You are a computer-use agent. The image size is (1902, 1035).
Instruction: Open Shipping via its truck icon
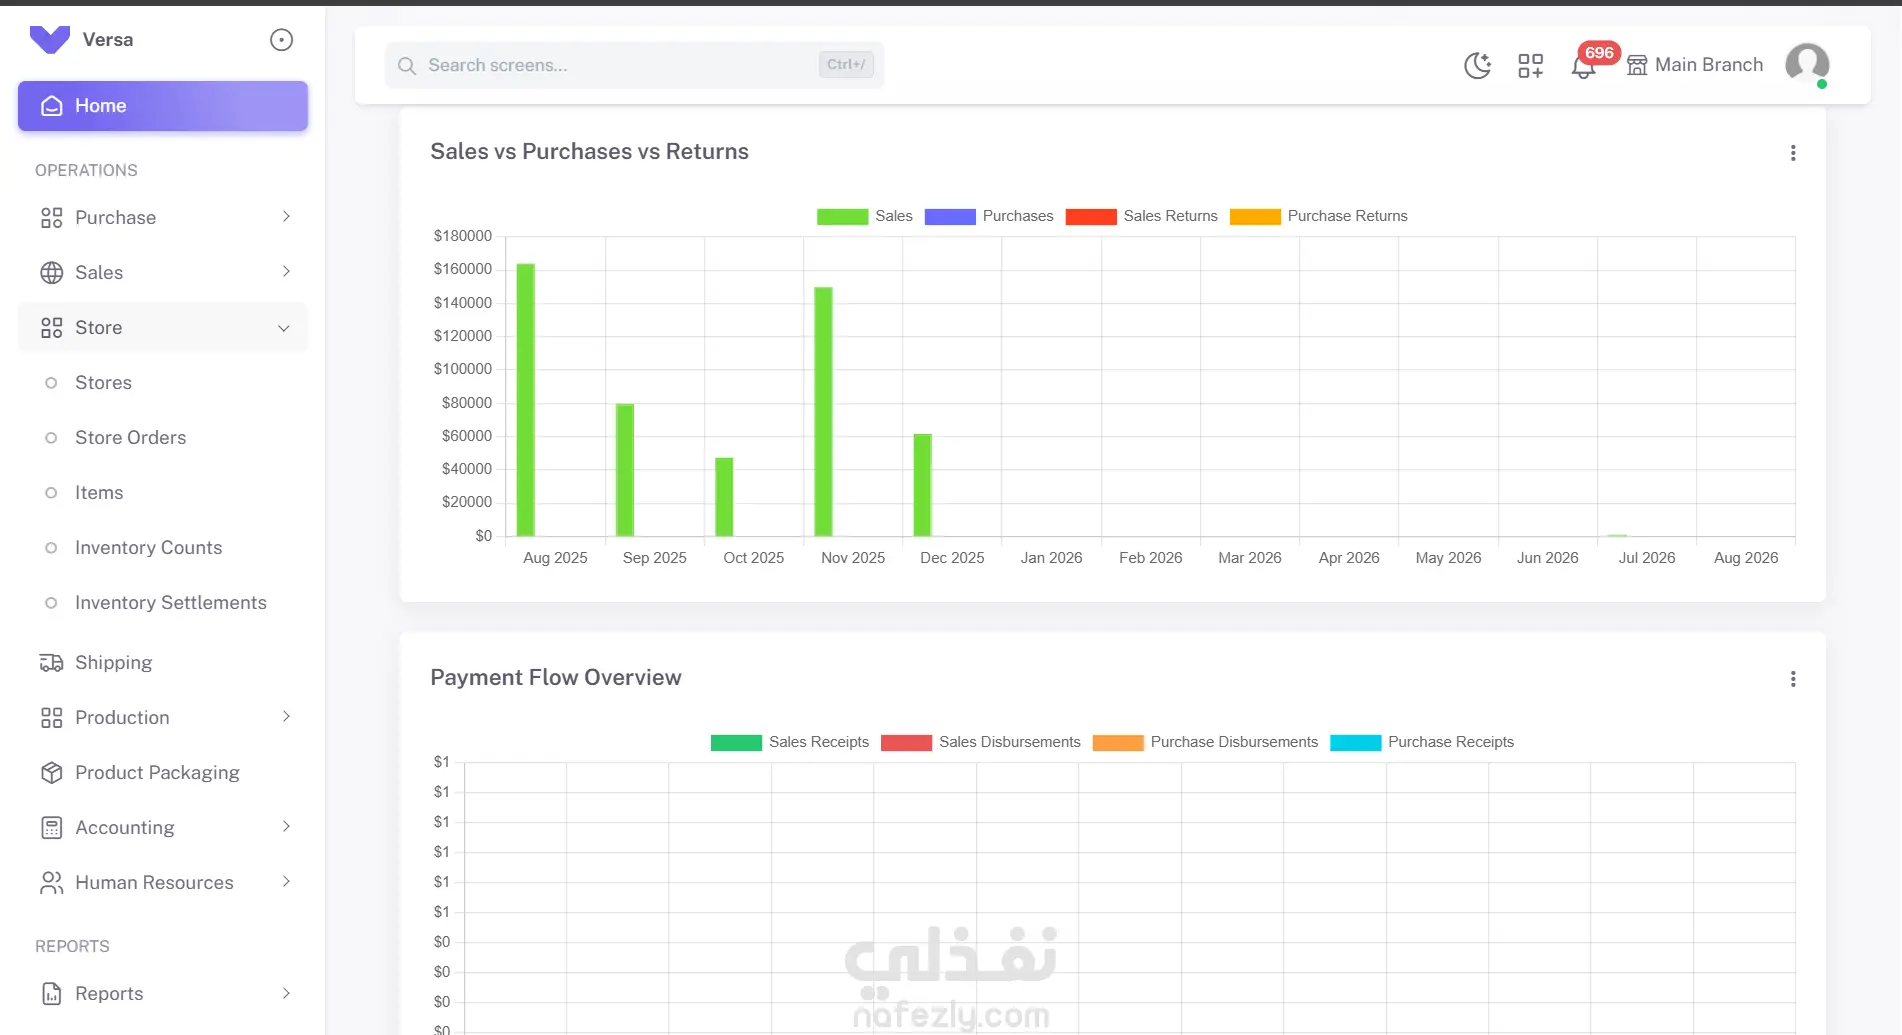pyautogui.click(x=51, y=663)
